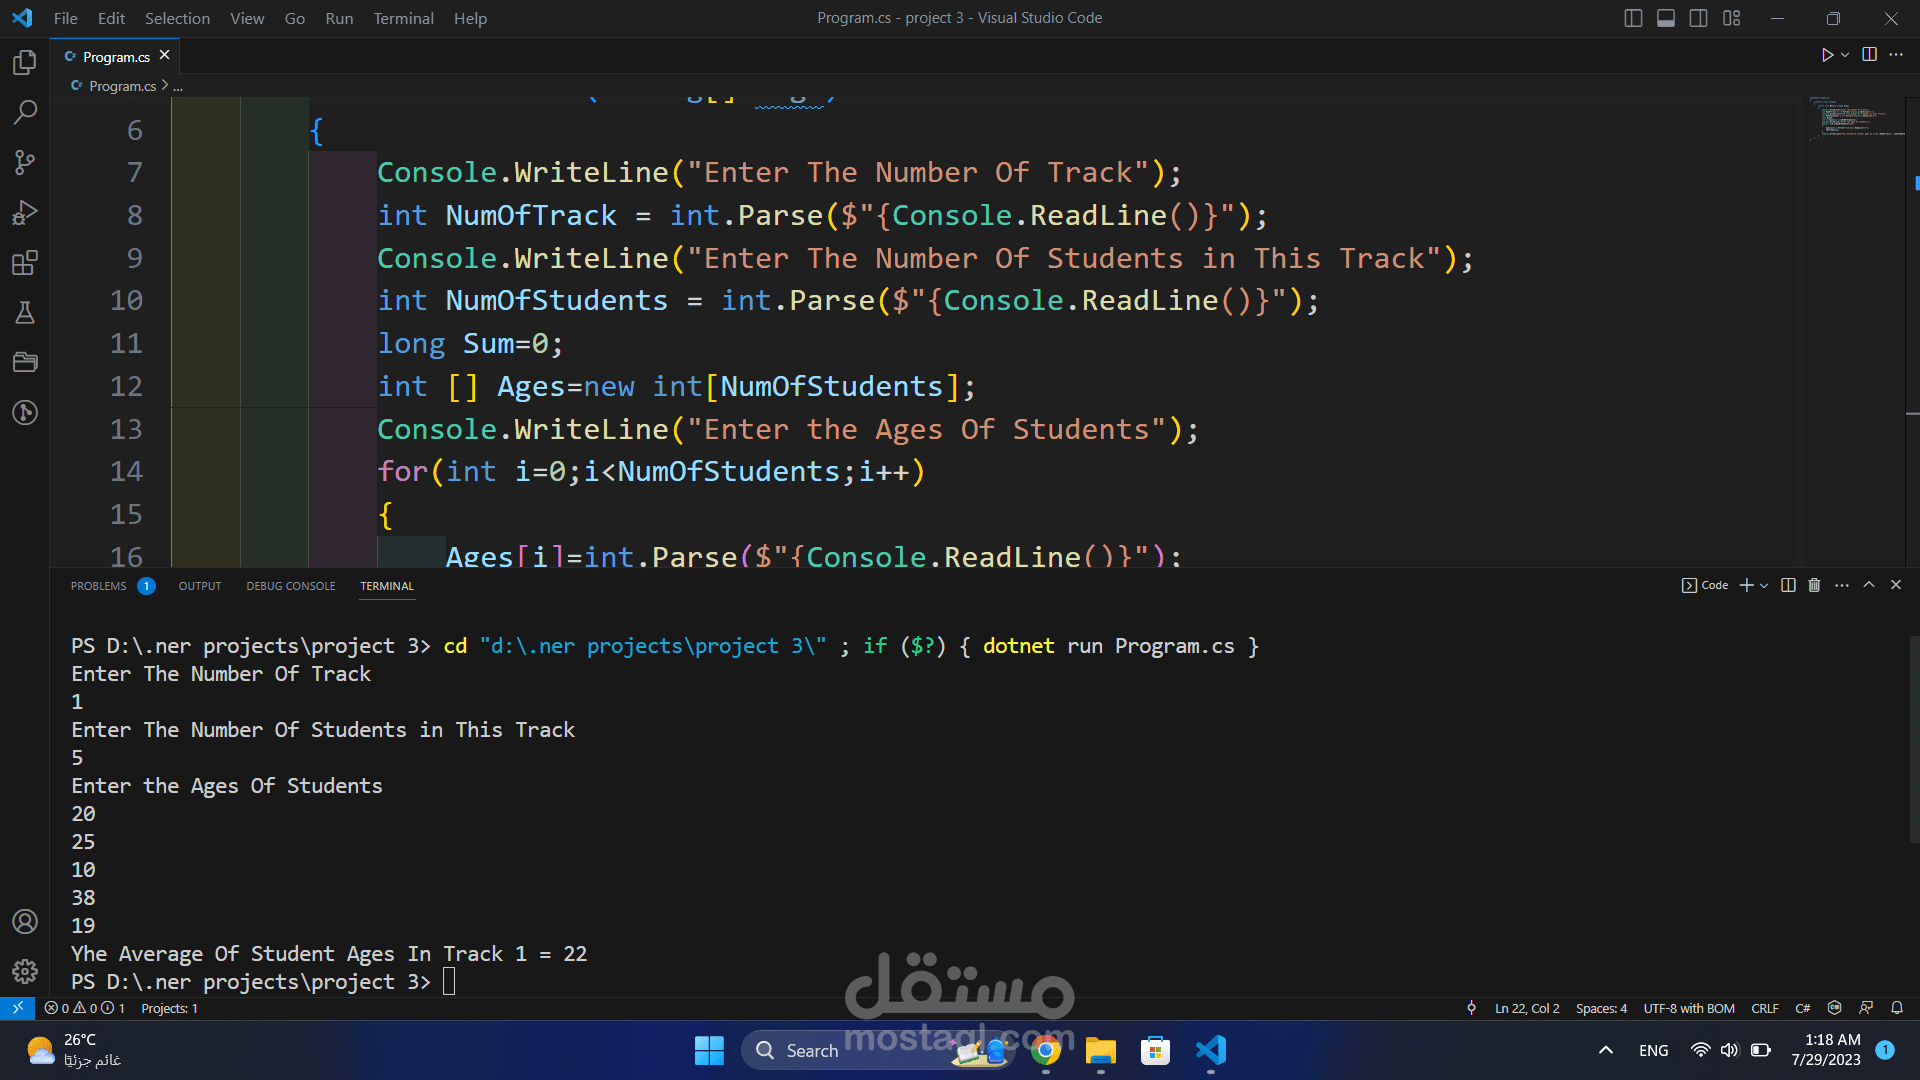
Task: Create a new terminal with plus icon
Action: (1745, 585)
